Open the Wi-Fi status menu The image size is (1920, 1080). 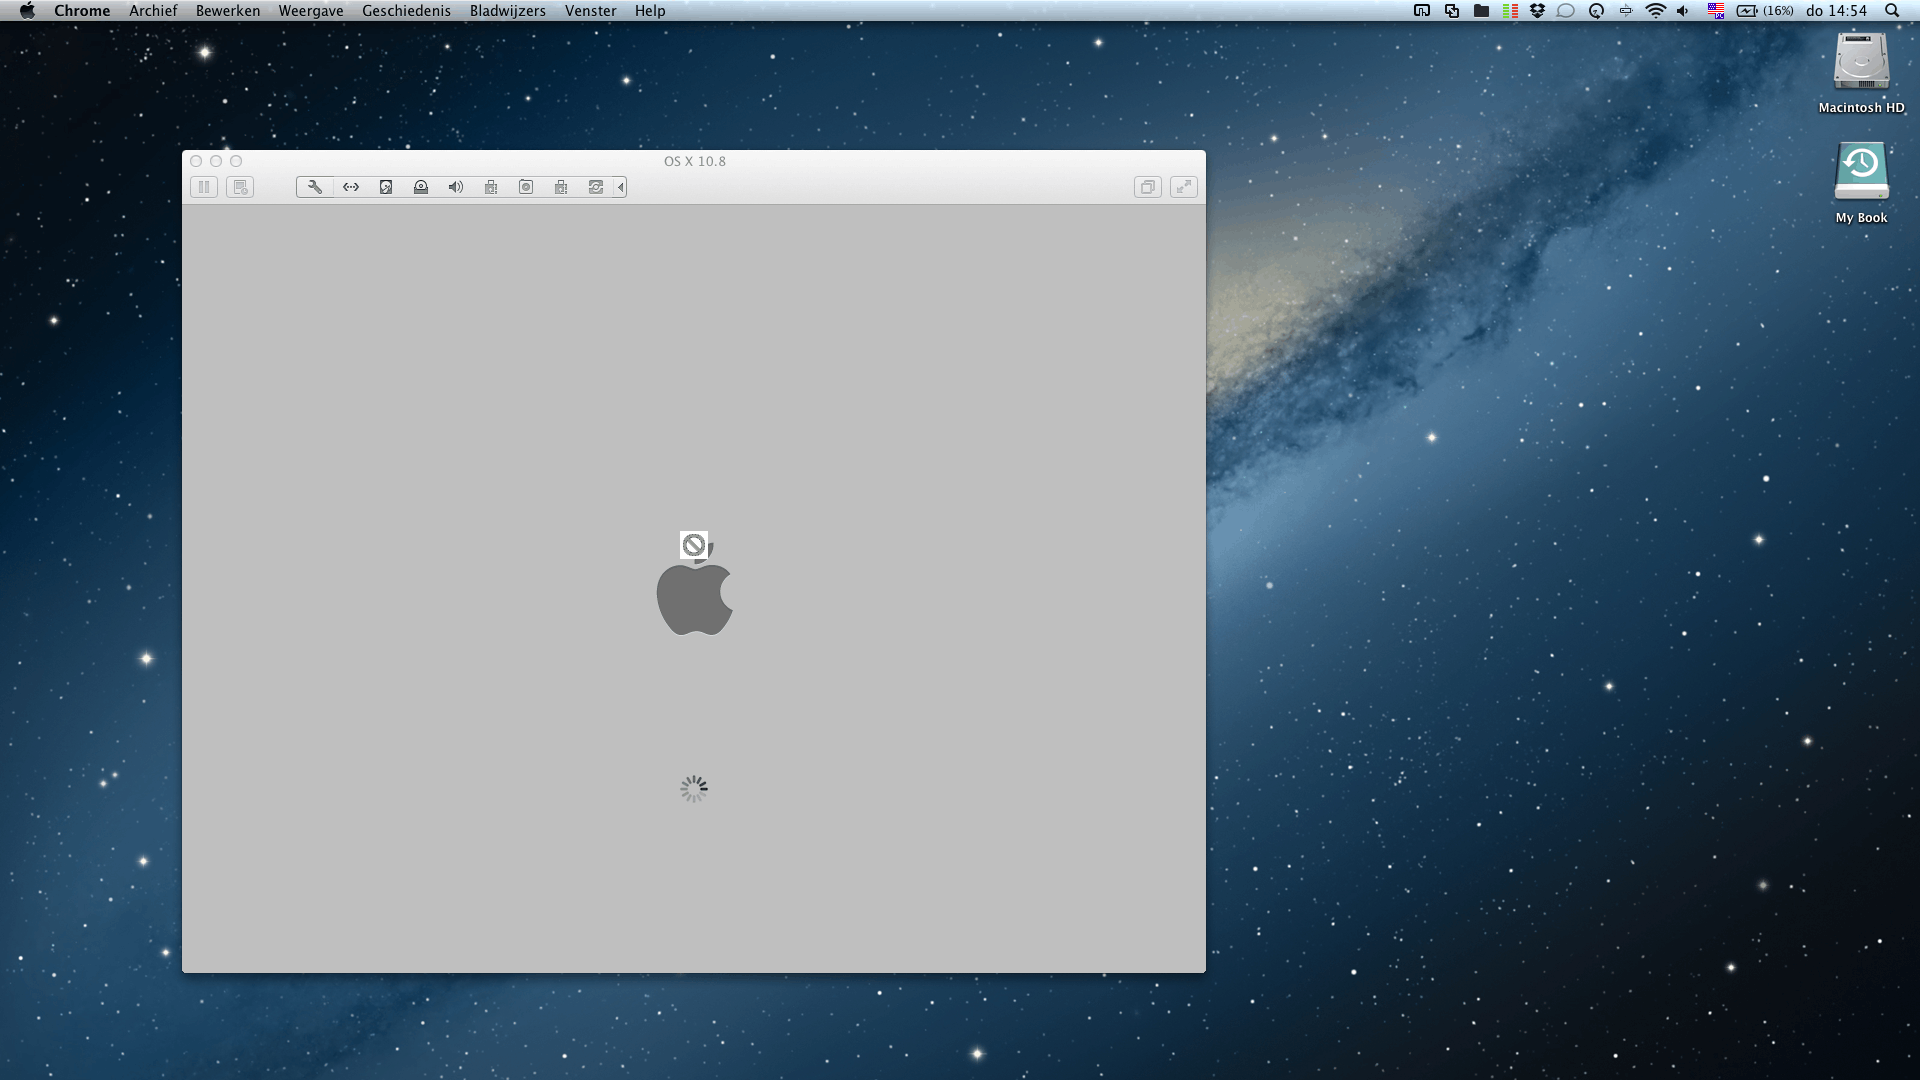(1655, 11)
